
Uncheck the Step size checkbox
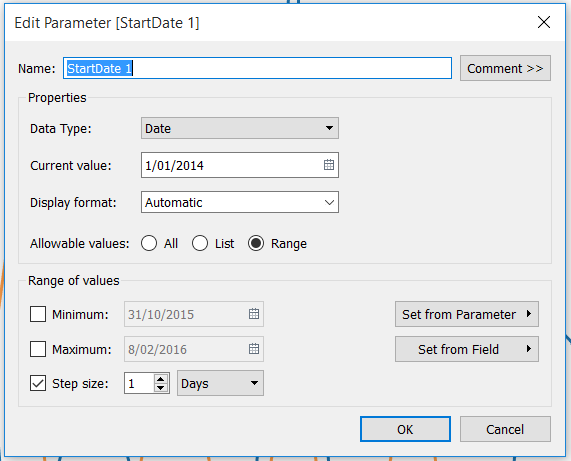point(38,383)
